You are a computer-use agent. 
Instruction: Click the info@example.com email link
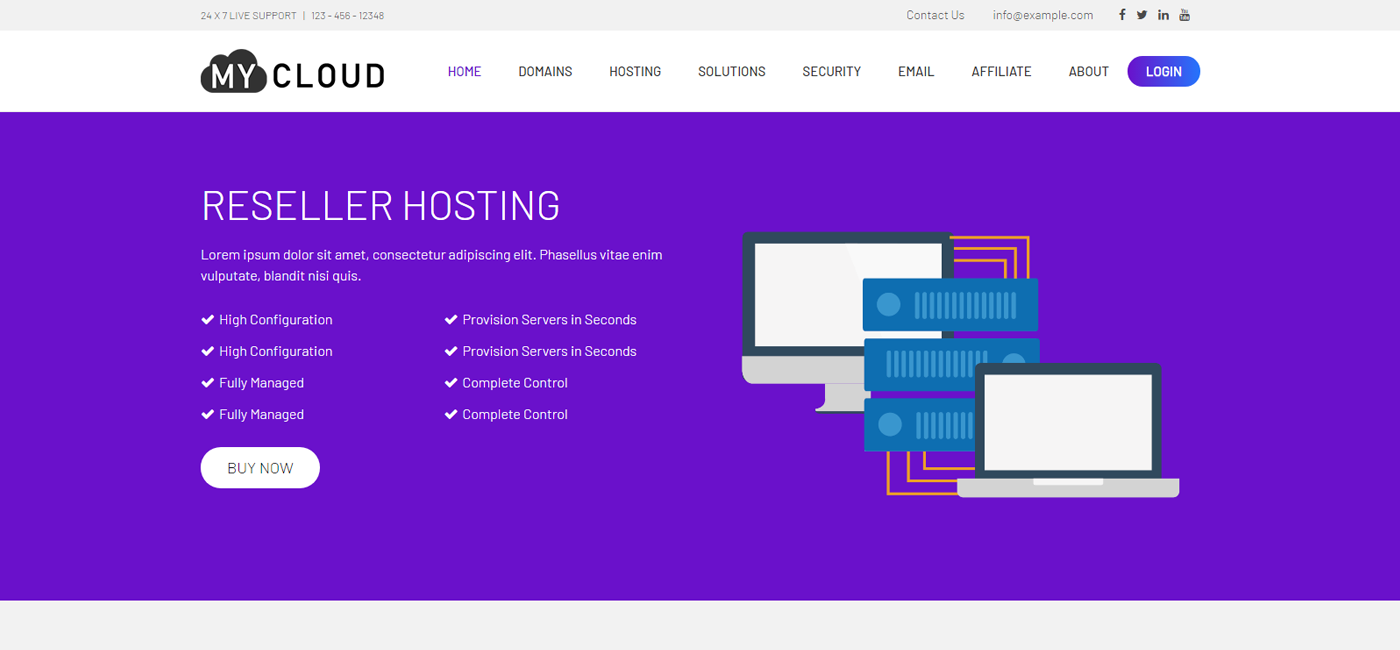pyautogui.click(x=1042, y=15)
